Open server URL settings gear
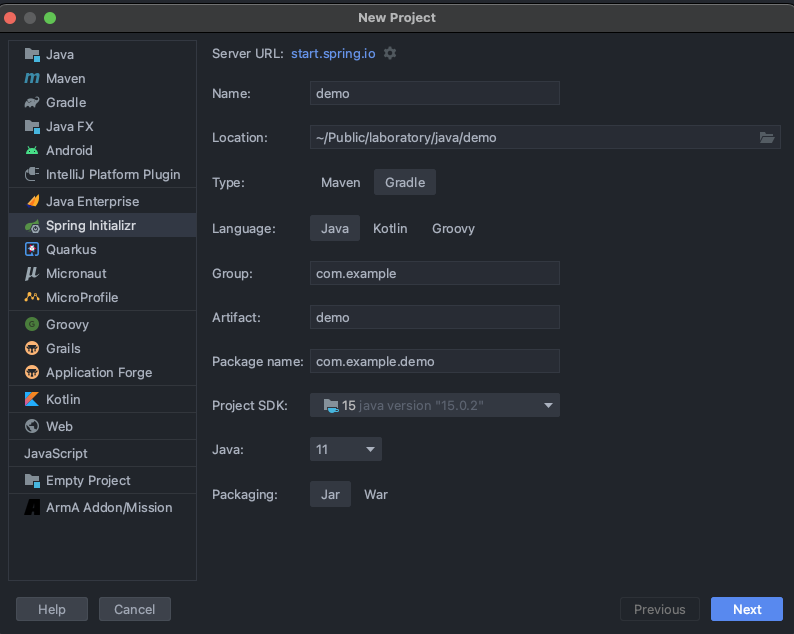Screen dimensions: 794x634 pos(390,53)
